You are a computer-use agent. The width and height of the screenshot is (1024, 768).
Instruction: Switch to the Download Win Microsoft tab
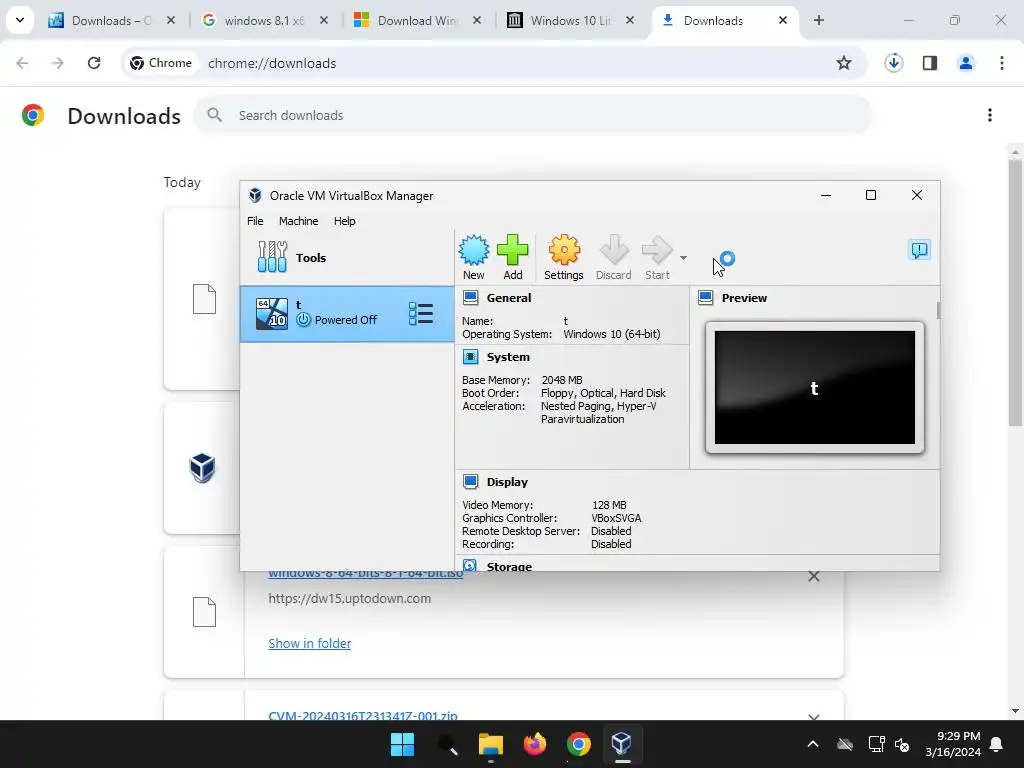pyautogui.click(x=417, y=20)
